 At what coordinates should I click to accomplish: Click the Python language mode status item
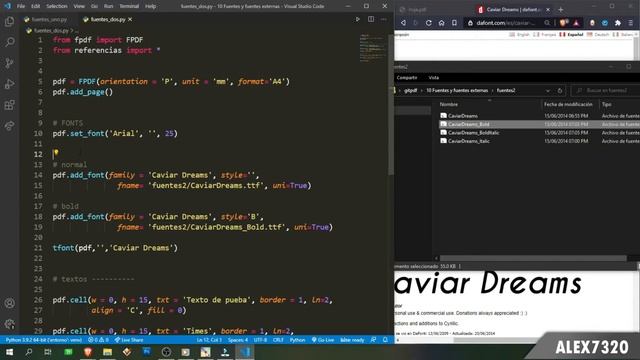pos(297,340)
